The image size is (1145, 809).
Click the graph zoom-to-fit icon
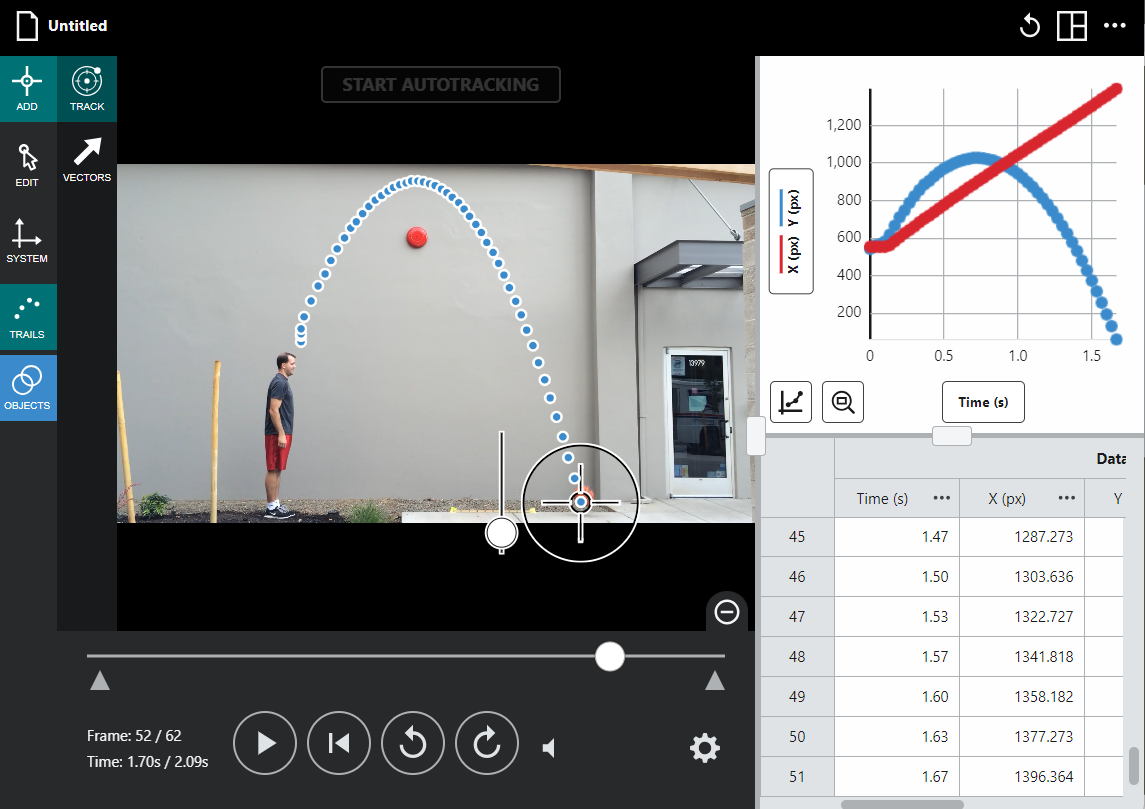click(x=843, y=402)
